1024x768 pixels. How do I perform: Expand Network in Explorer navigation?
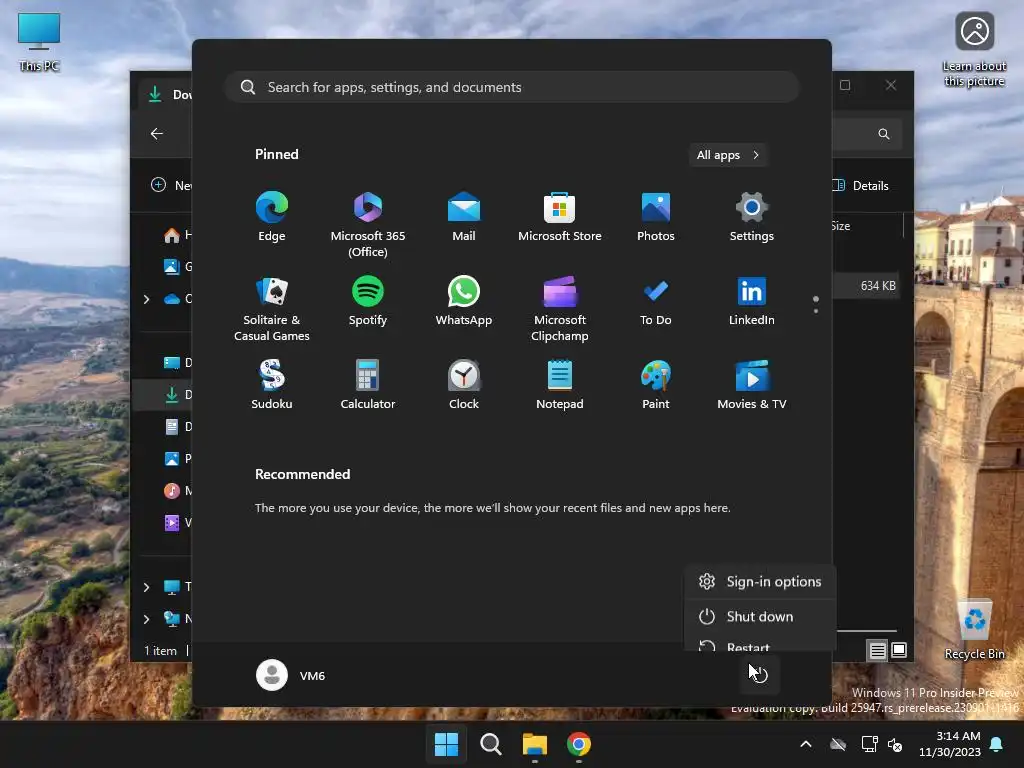(x=146, y=619)
